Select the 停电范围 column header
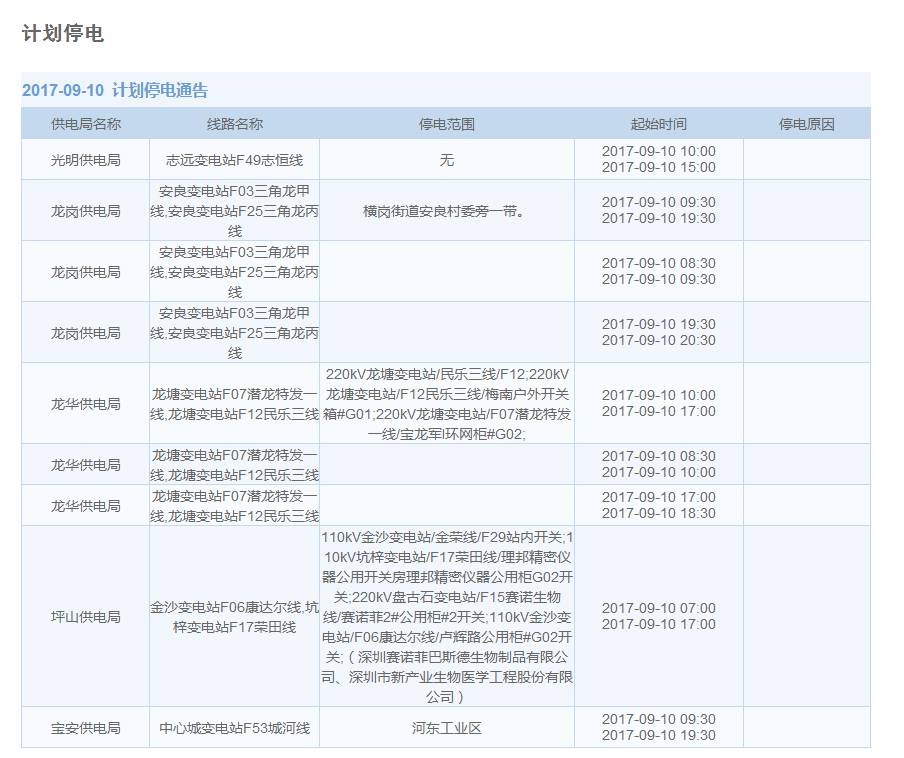Image resolution: width=904 pixels, height=758 pixels. [x=446, y=124]
